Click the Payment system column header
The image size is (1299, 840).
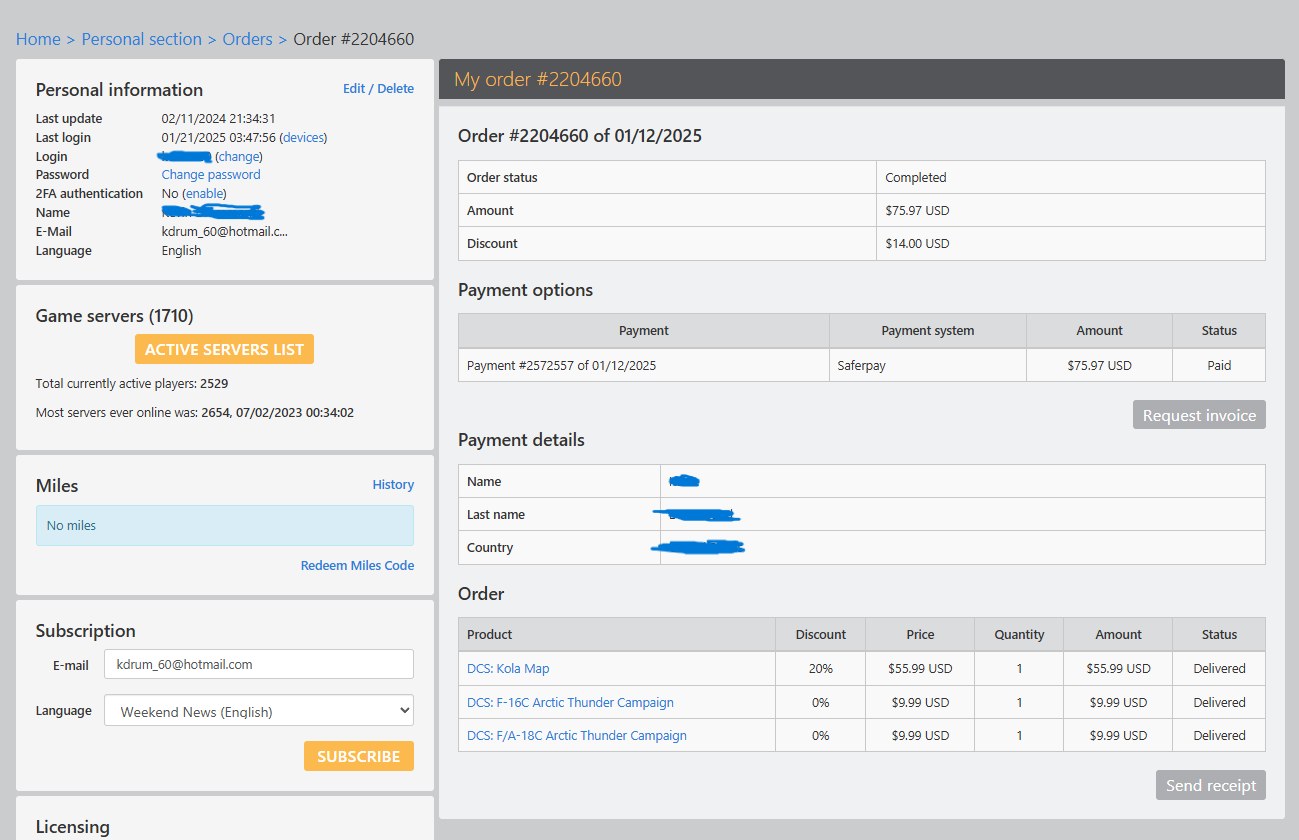tap(928, 330)
